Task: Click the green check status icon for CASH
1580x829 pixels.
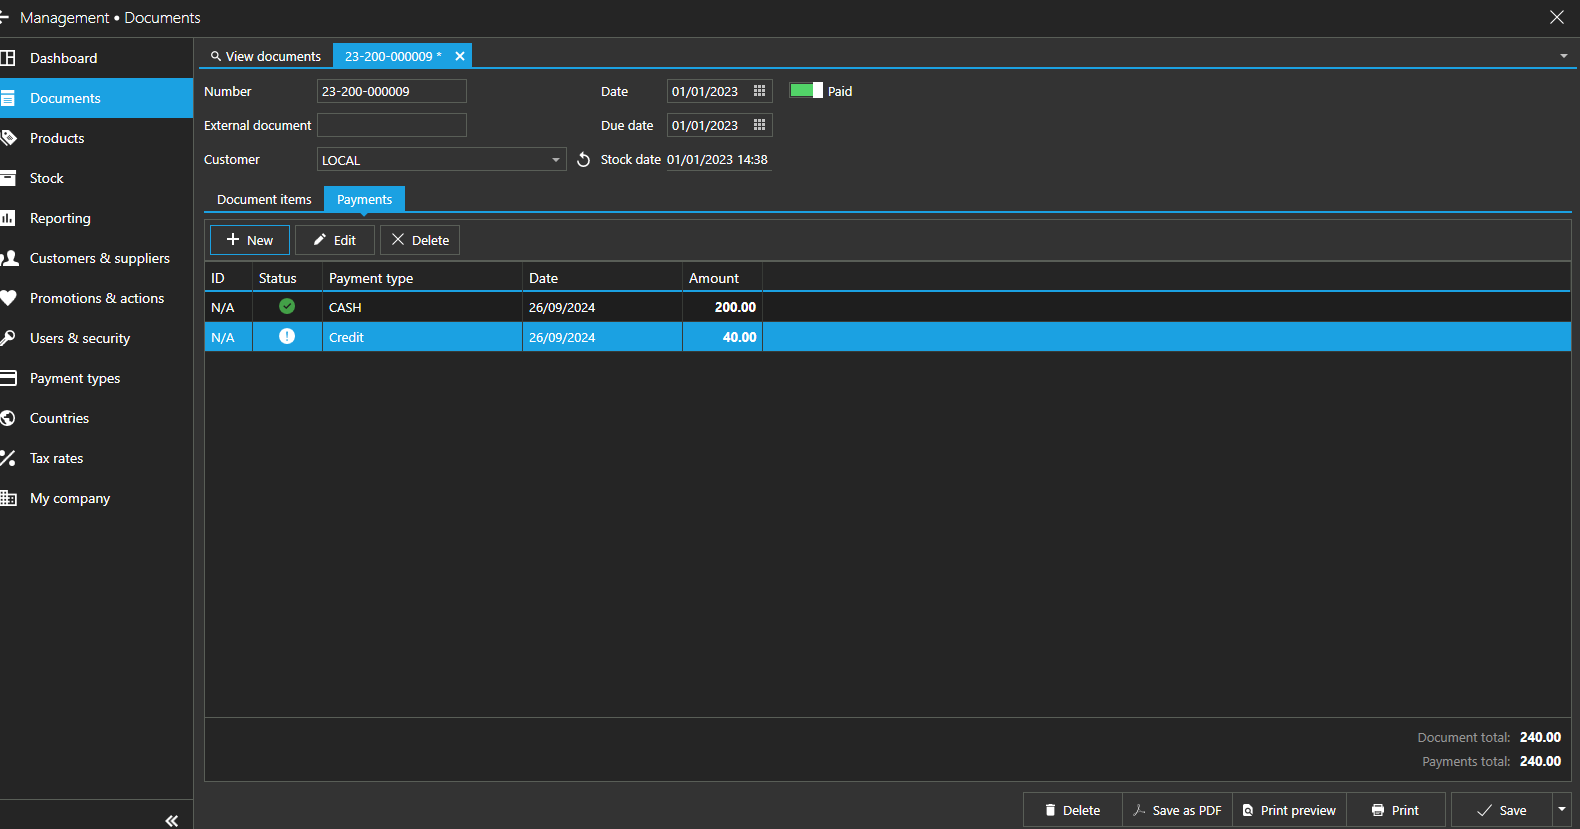Action: pos(287,307)
